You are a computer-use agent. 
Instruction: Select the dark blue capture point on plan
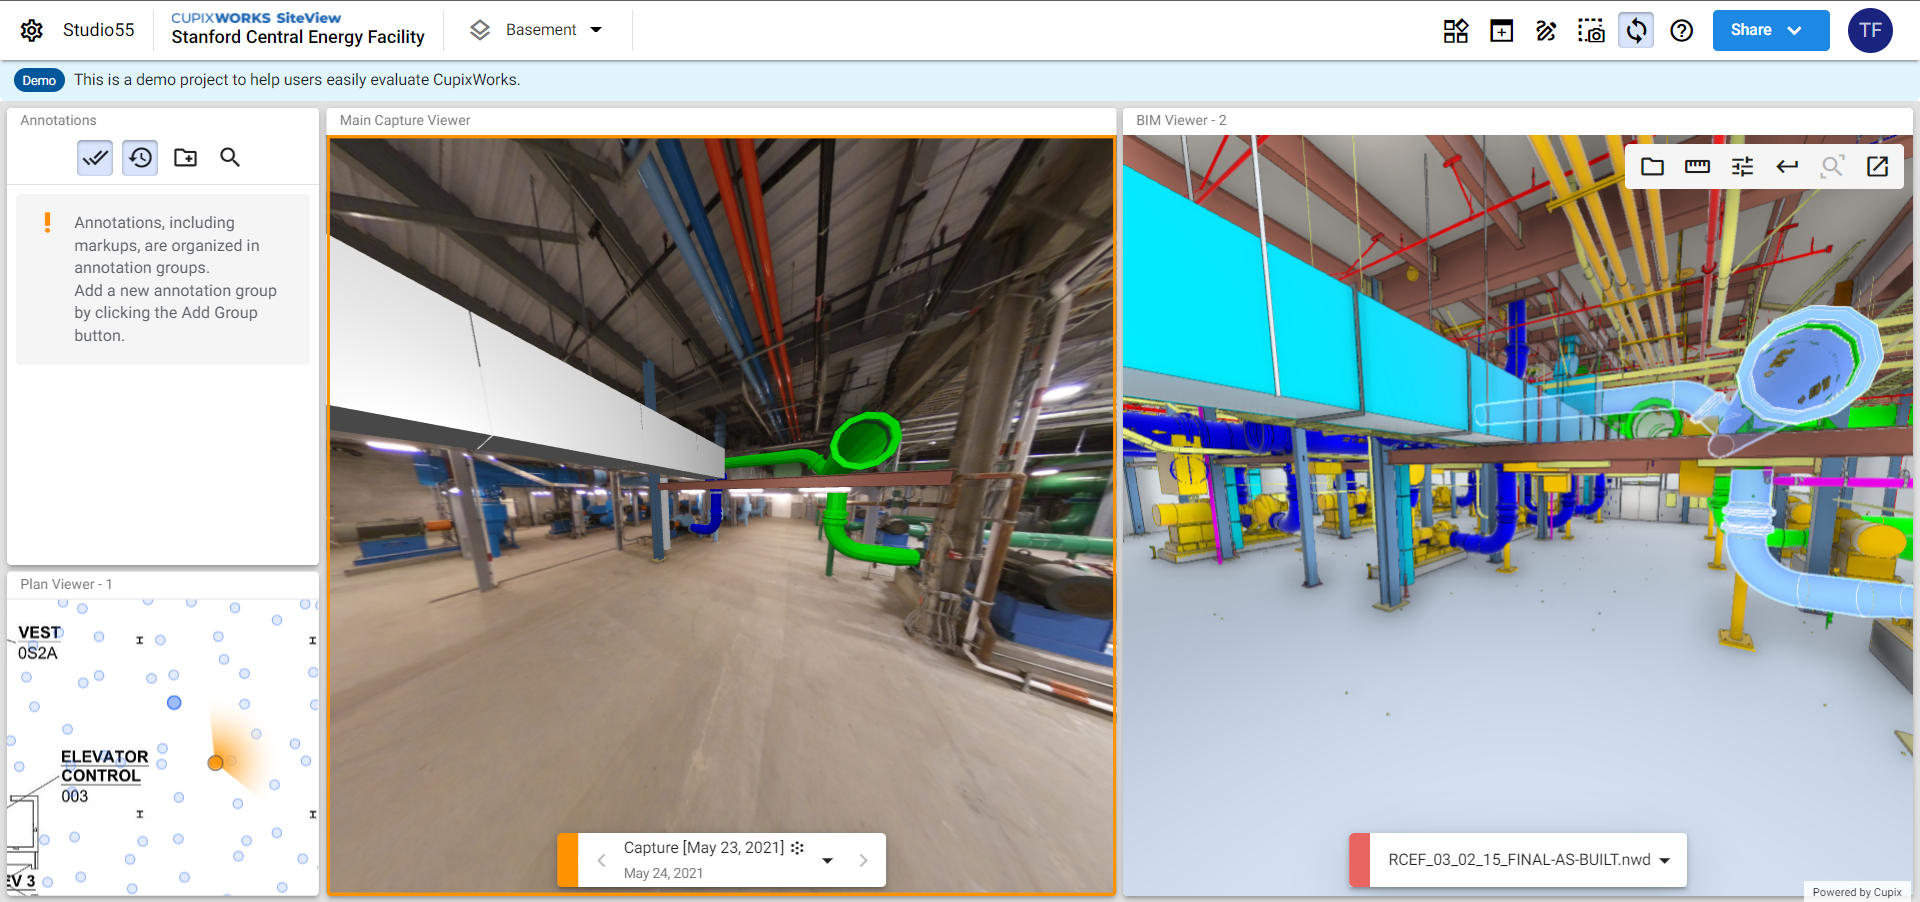[174, 703]
